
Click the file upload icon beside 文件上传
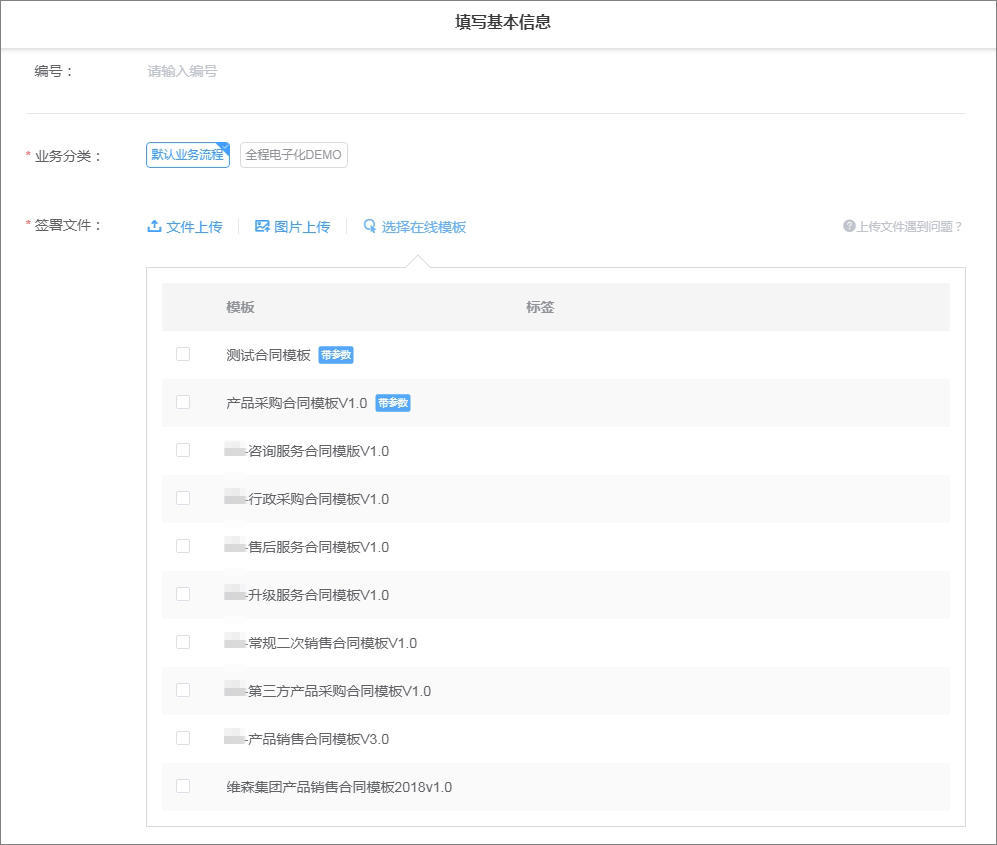(x=155, y=226)
